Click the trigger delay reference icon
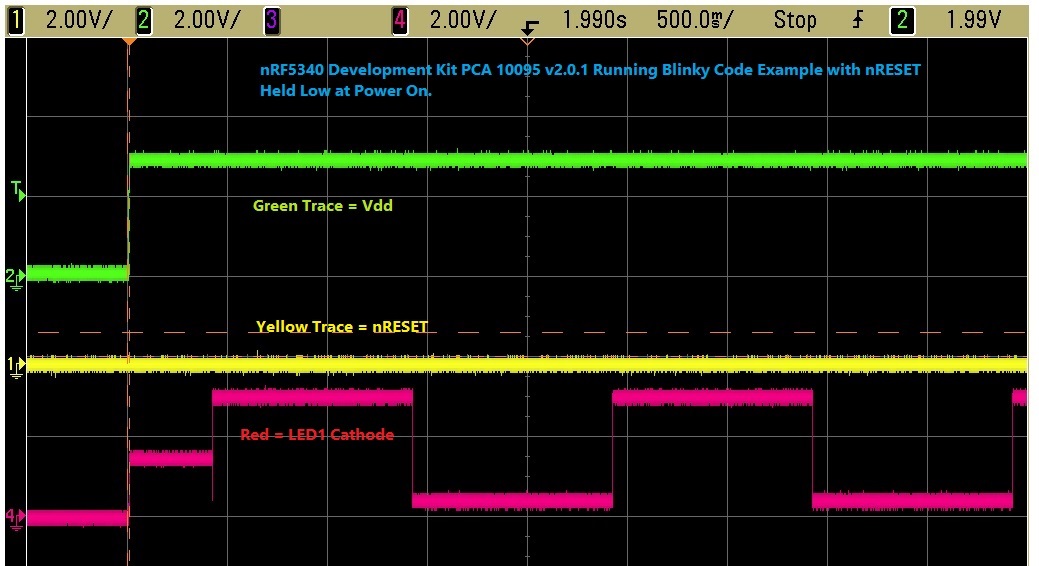 click(529, 27)
